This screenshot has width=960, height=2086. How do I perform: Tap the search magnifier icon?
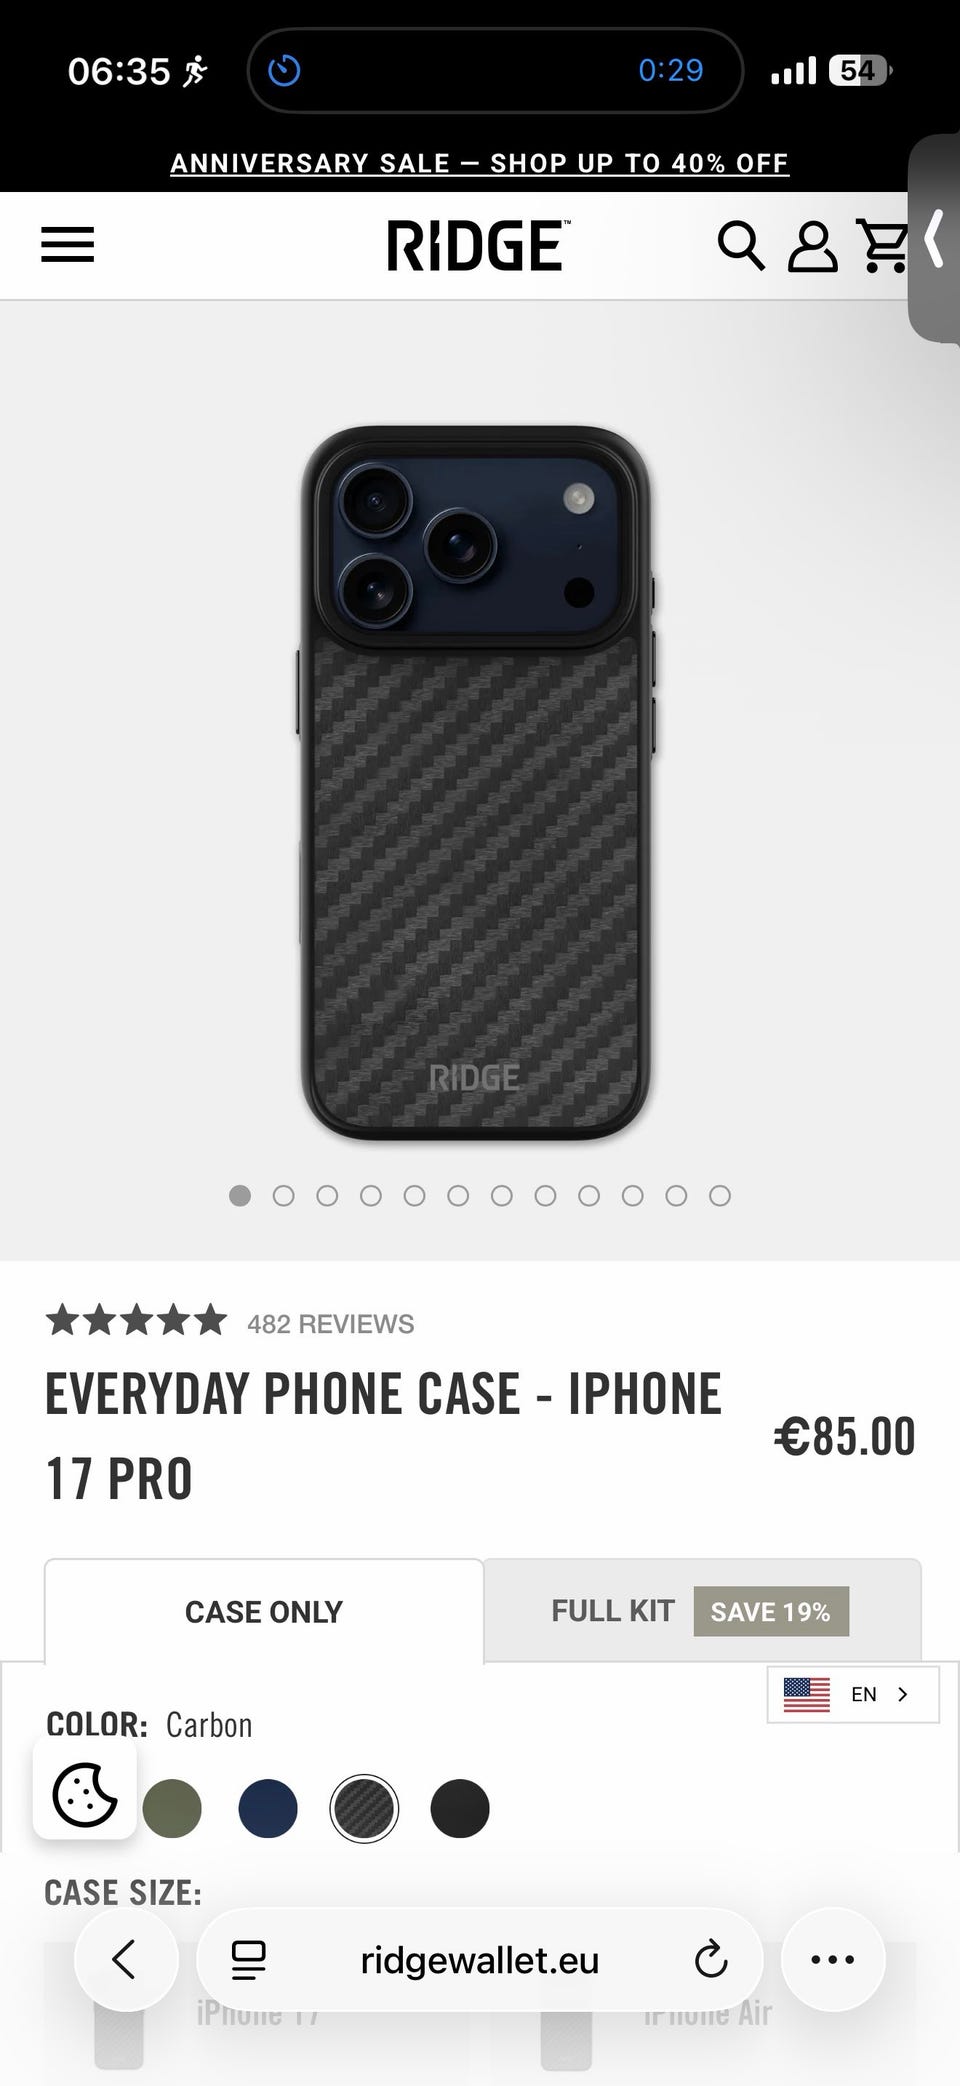(x=741, y=246)
